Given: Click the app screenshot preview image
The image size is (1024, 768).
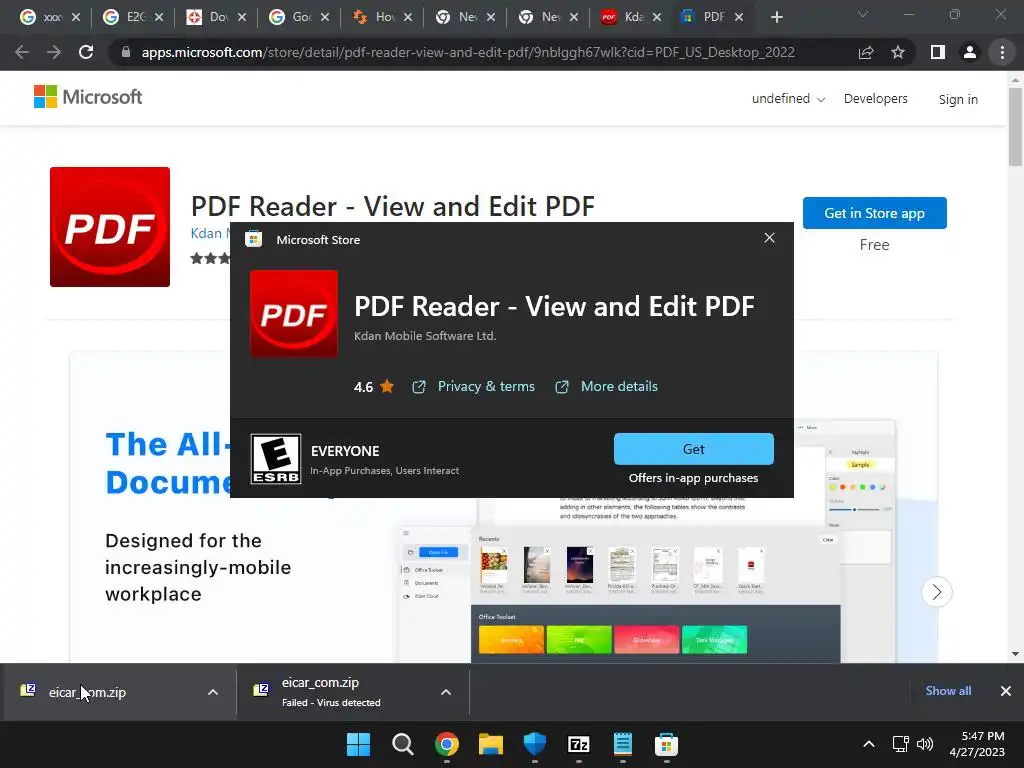Looking at the screenshot, I should [504, 507].
